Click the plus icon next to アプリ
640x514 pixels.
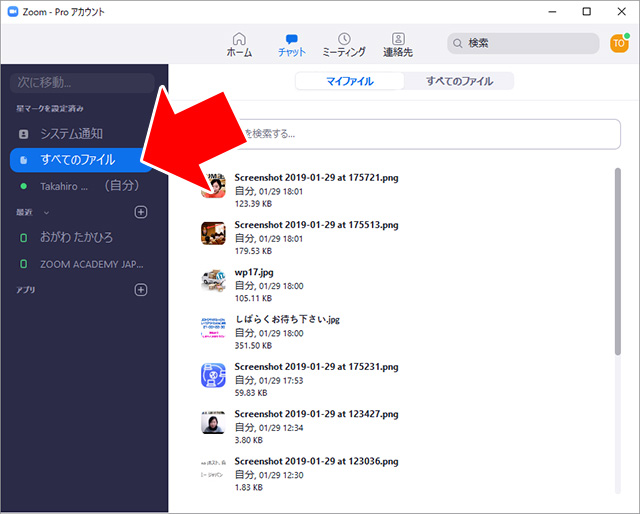point(141,290)
